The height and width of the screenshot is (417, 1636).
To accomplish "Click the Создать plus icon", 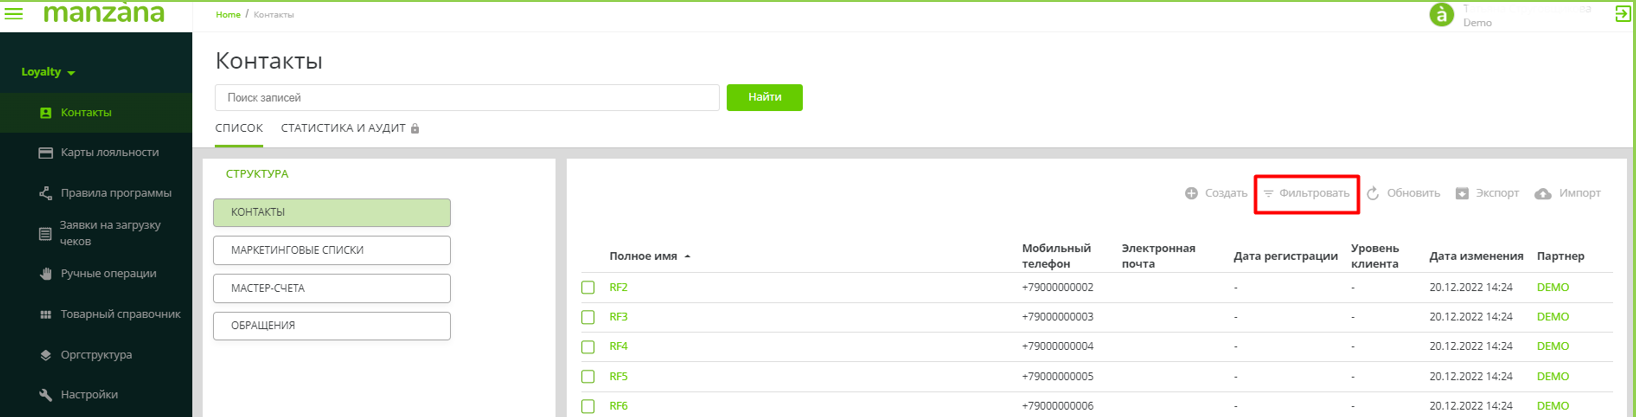I will 1191,193.
